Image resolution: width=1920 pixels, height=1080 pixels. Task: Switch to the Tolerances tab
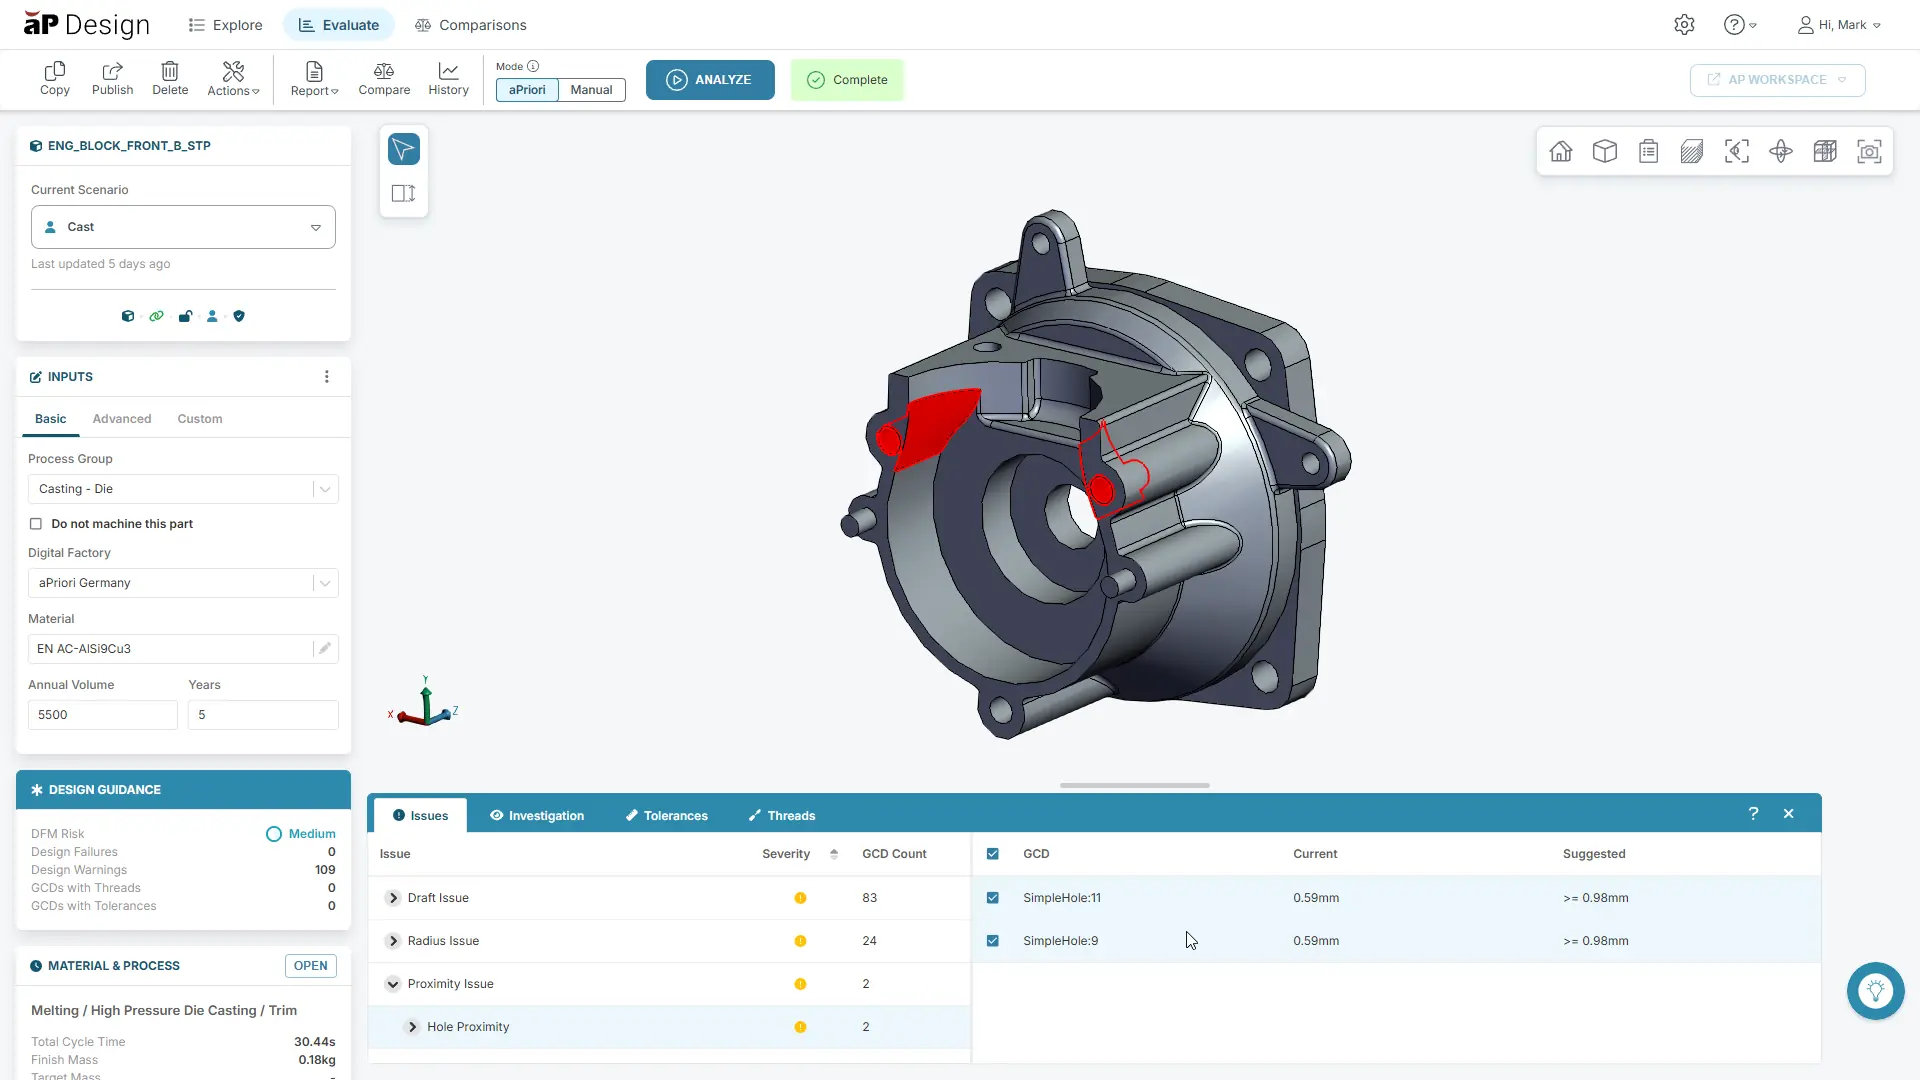tap(666, 815)
